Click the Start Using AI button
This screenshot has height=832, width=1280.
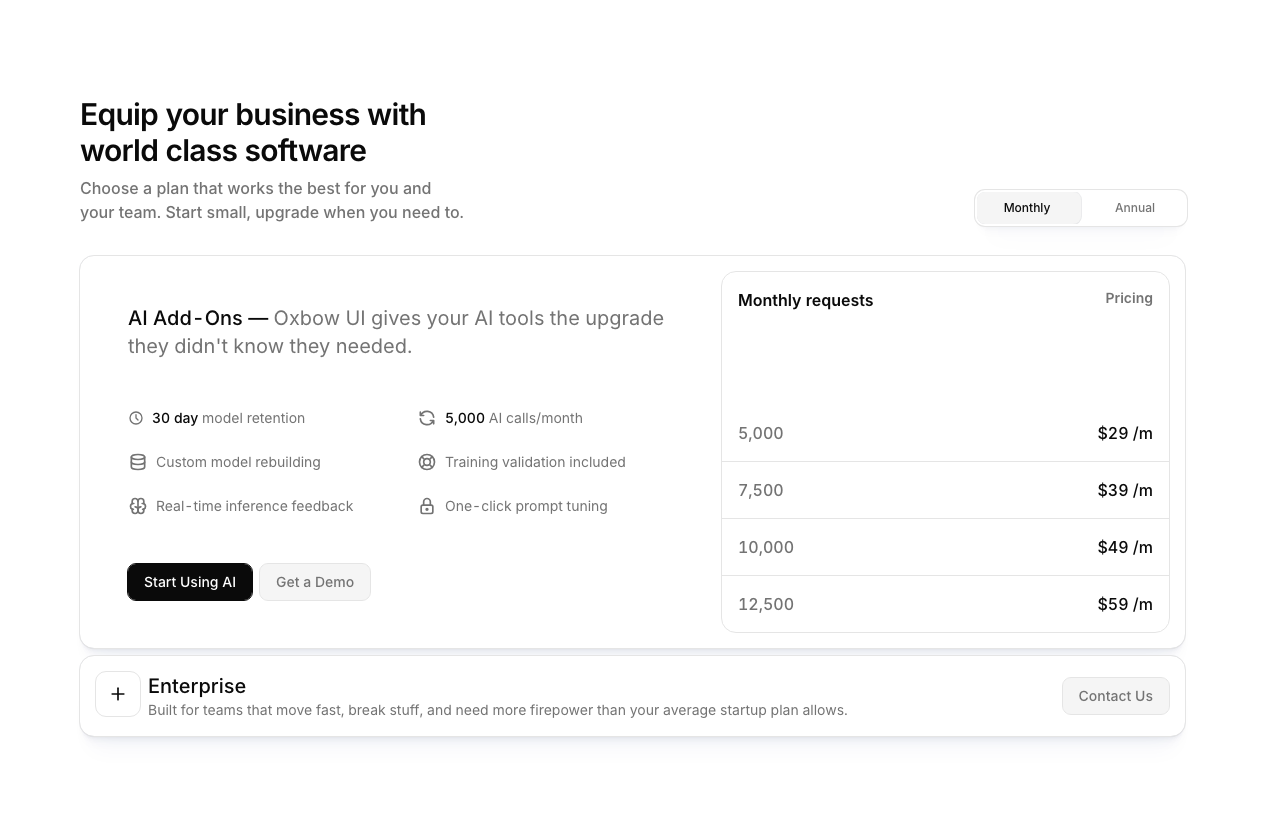pos(190,581)
